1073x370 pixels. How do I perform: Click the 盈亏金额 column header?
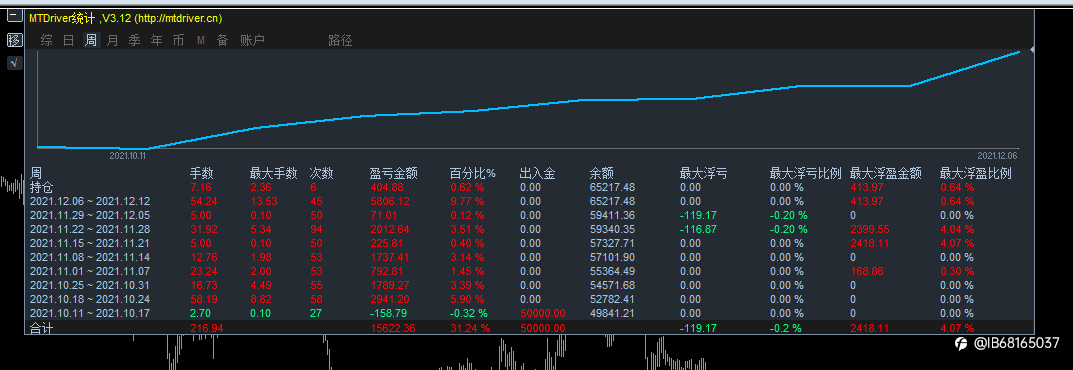(393, 174)
